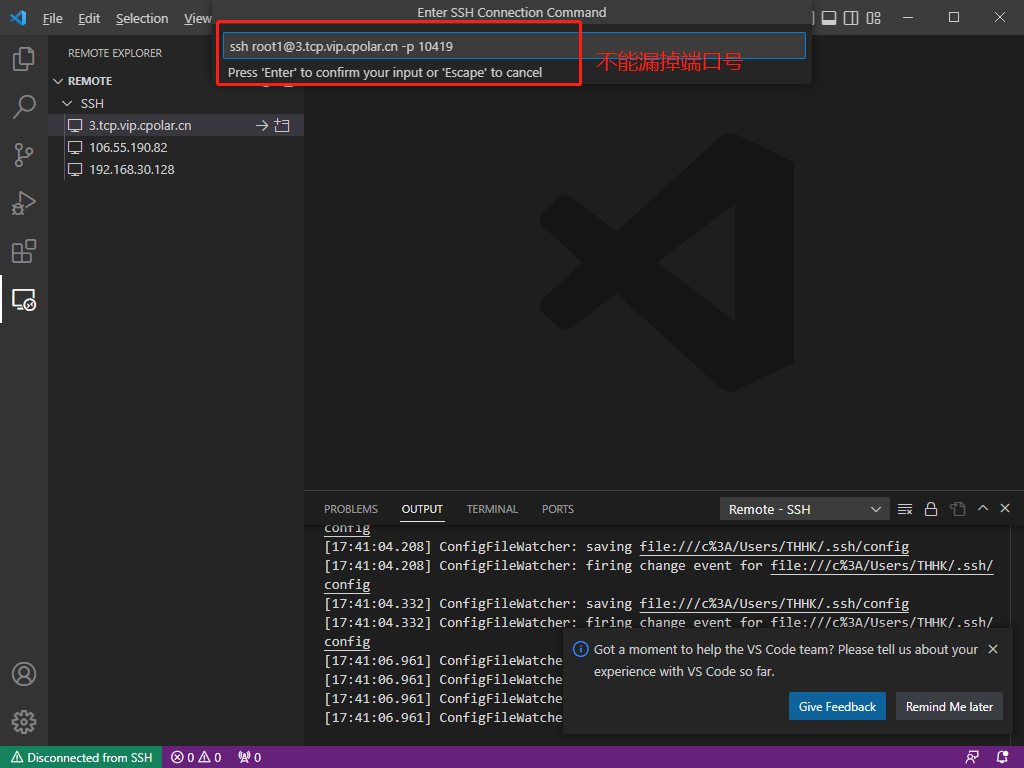Open the Accounts icon
Viewport: 1024px width, 768px height.
pyautogui.click(x=24, y=673)
